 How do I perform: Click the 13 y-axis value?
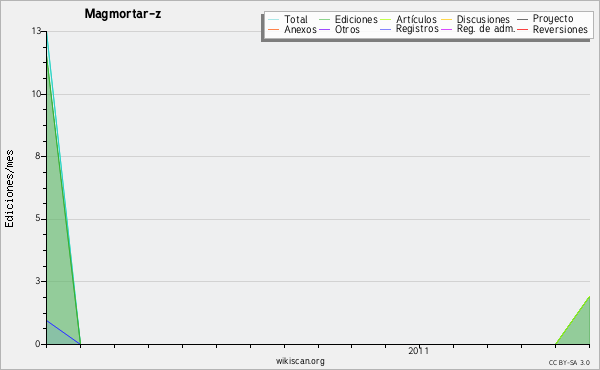(36, 31)
